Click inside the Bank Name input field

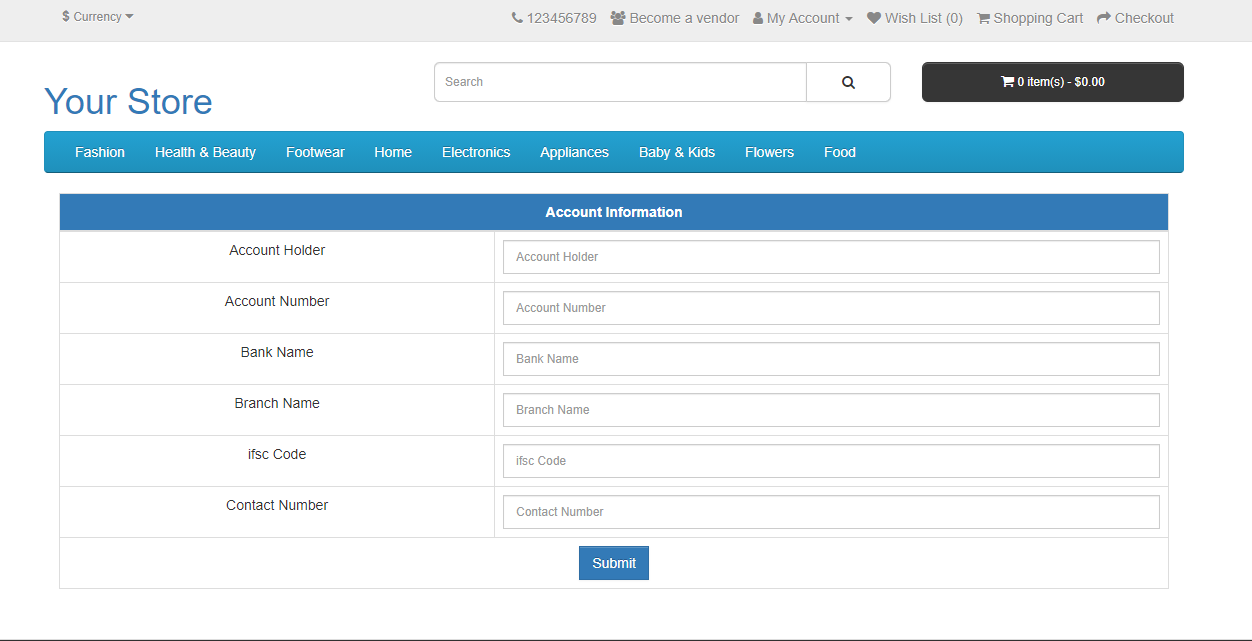(x=831, y=358)
